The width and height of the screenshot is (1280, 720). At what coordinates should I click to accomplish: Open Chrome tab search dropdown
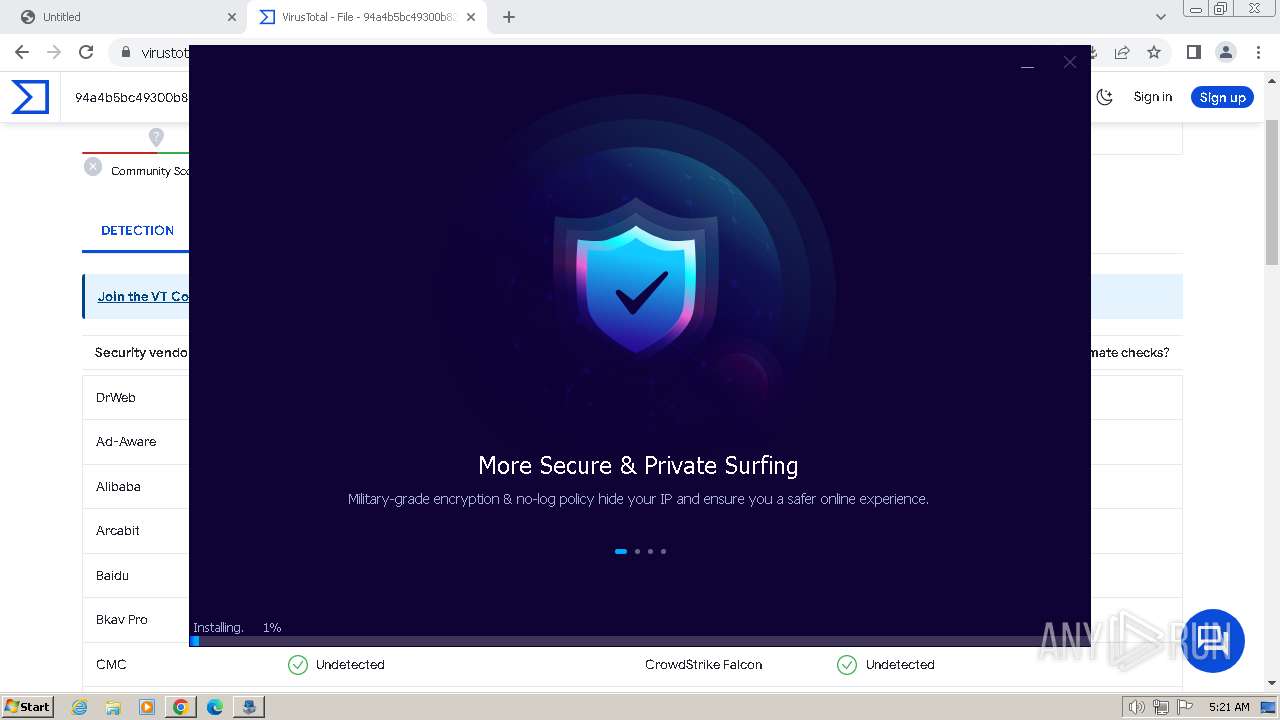point(1161,17)
